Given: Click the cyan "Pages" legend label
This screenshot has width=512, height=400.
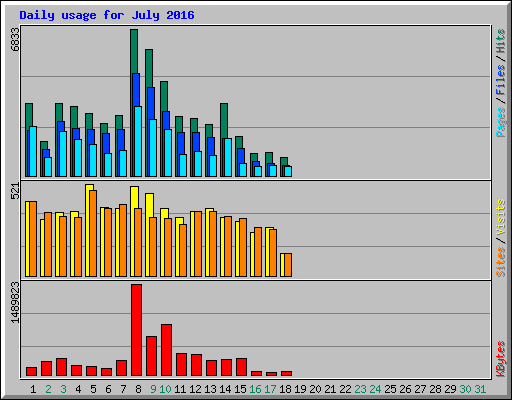Looking at the screenshot, I should click(x=500, y=122).
